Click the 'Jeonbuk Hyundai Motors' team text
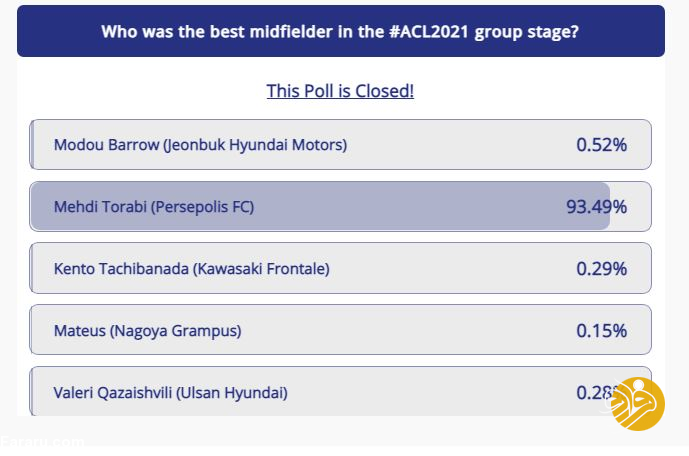 [x=255, y=145]
